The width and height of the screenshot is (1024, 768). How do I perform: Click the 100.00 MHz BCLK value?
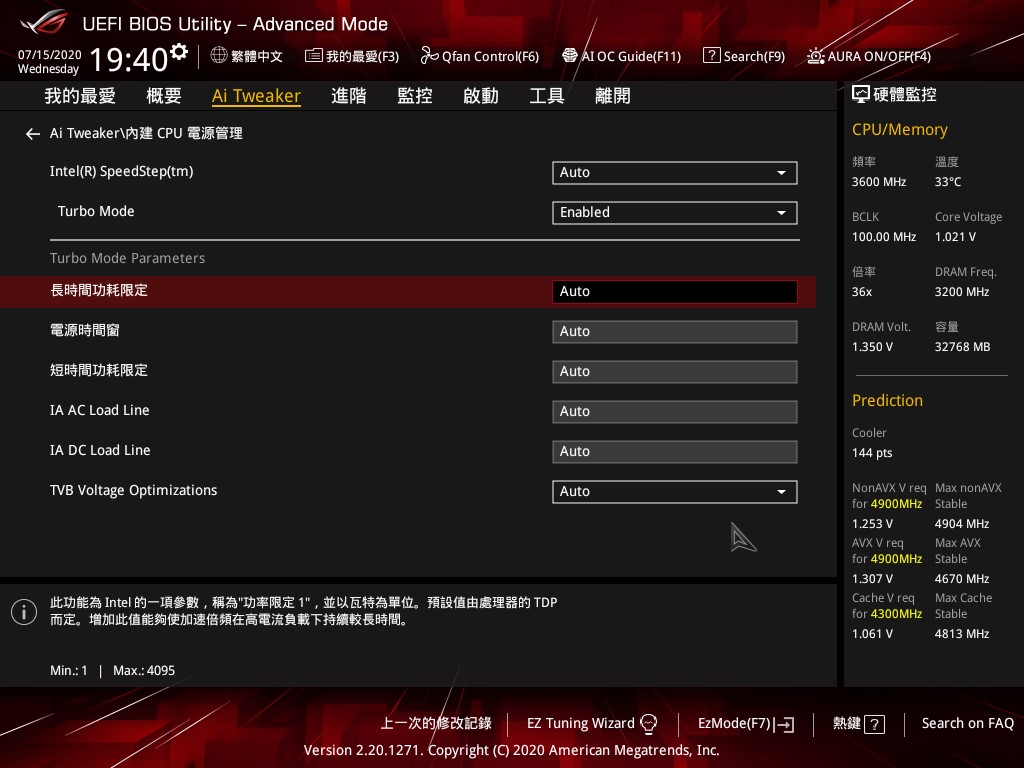884,236
